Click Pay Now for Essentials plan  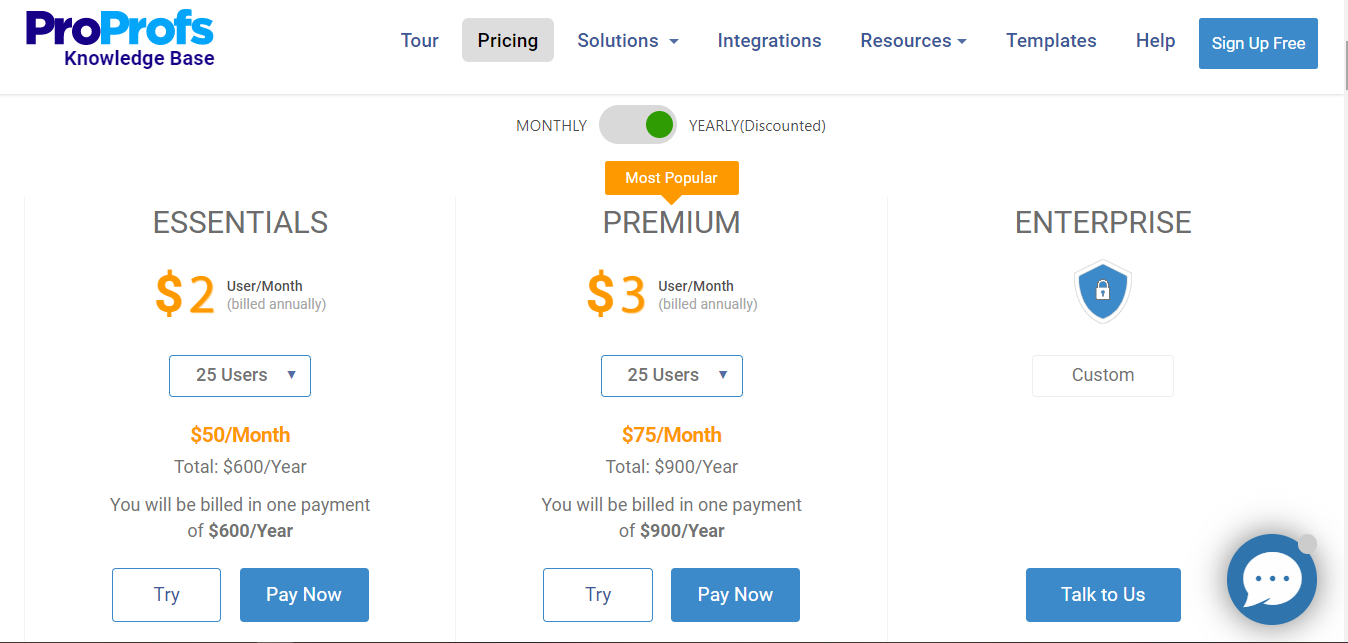[304, 594]
